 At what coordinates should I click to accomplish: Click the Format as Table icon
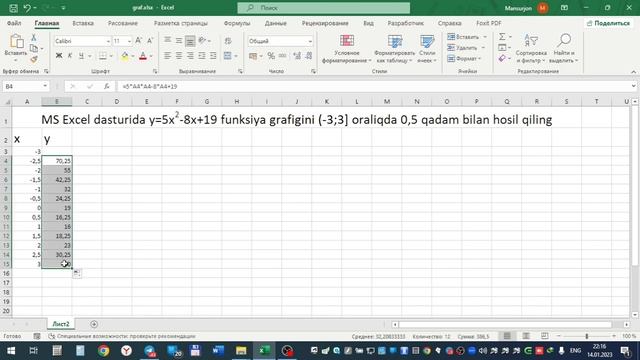(x=395, y=41)
